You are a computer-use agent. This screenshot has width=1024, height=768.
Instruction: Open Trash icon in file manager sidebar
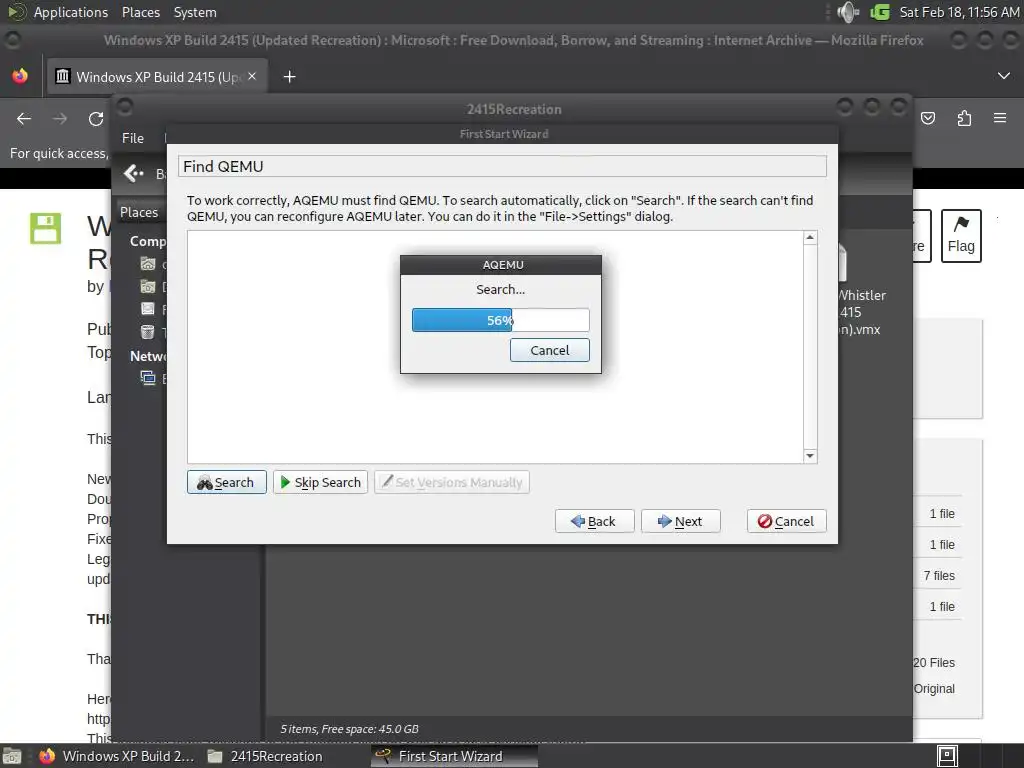(x=148, y=332)
